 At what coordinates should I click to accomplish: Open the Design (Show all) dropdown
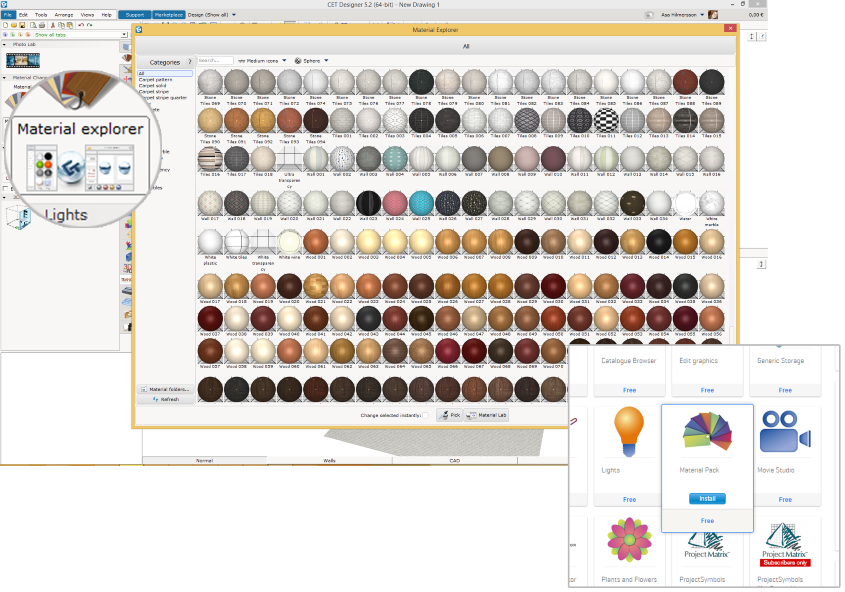[x=212, y=15]
